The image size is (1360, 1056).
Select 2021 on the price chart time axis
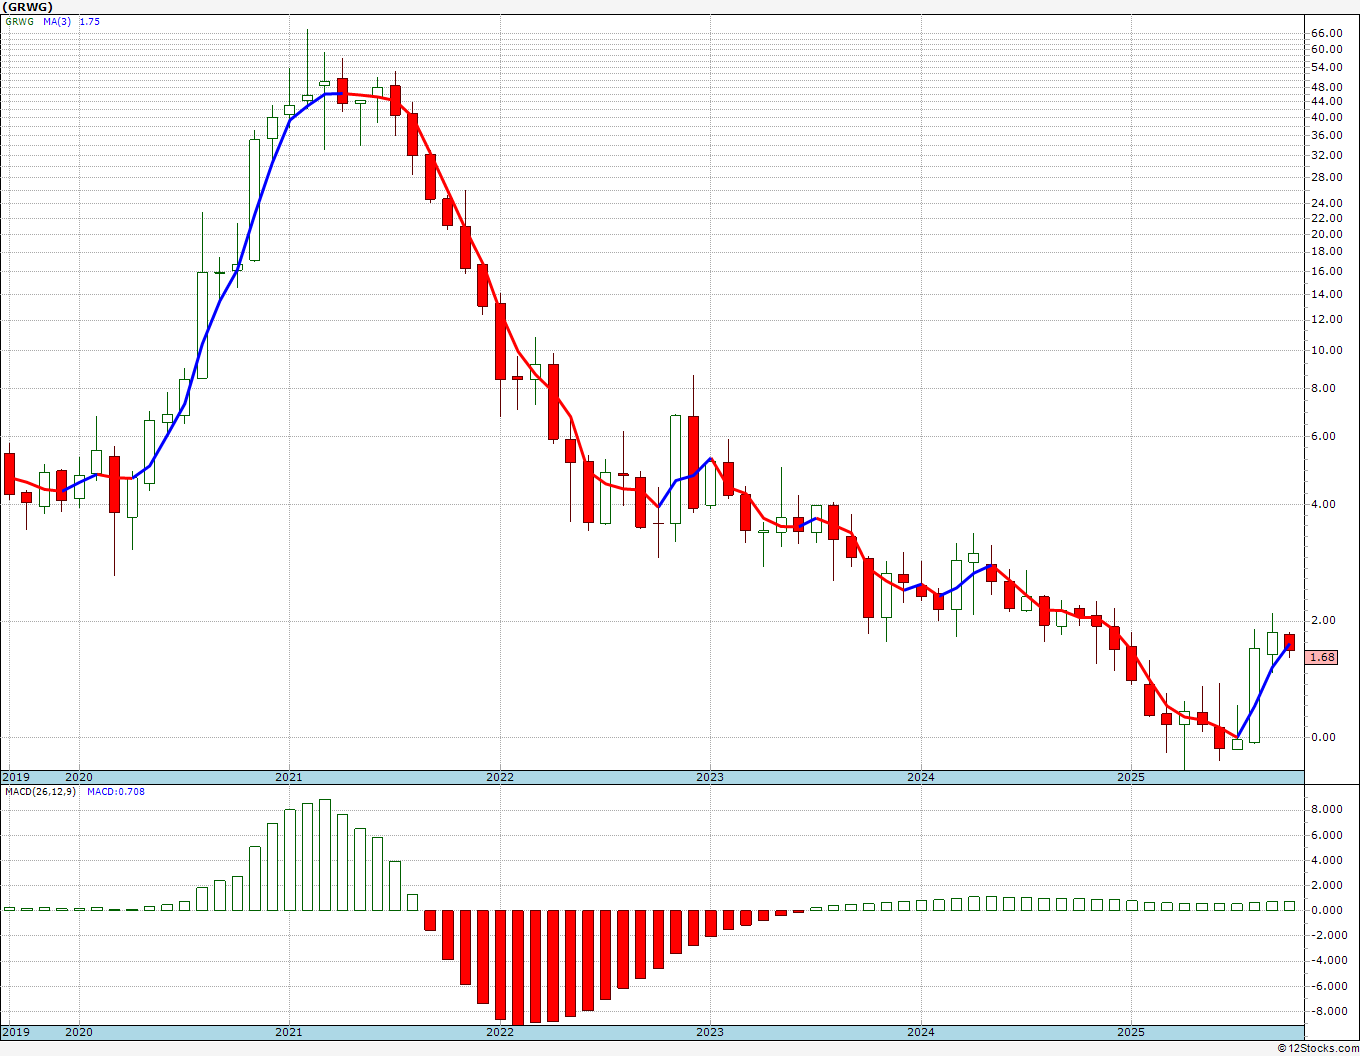point(289,777)
